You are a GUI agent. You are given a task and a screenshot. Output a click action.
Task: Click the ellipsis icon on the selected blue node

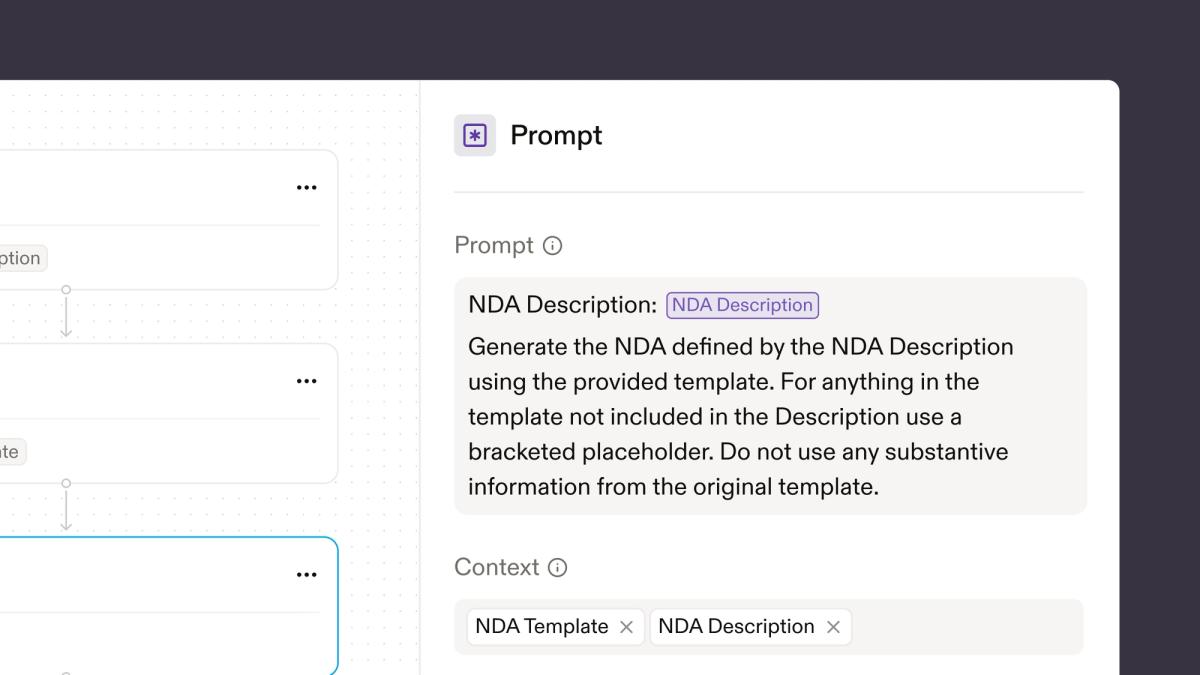pyautogui.click(x=307, y=573)
